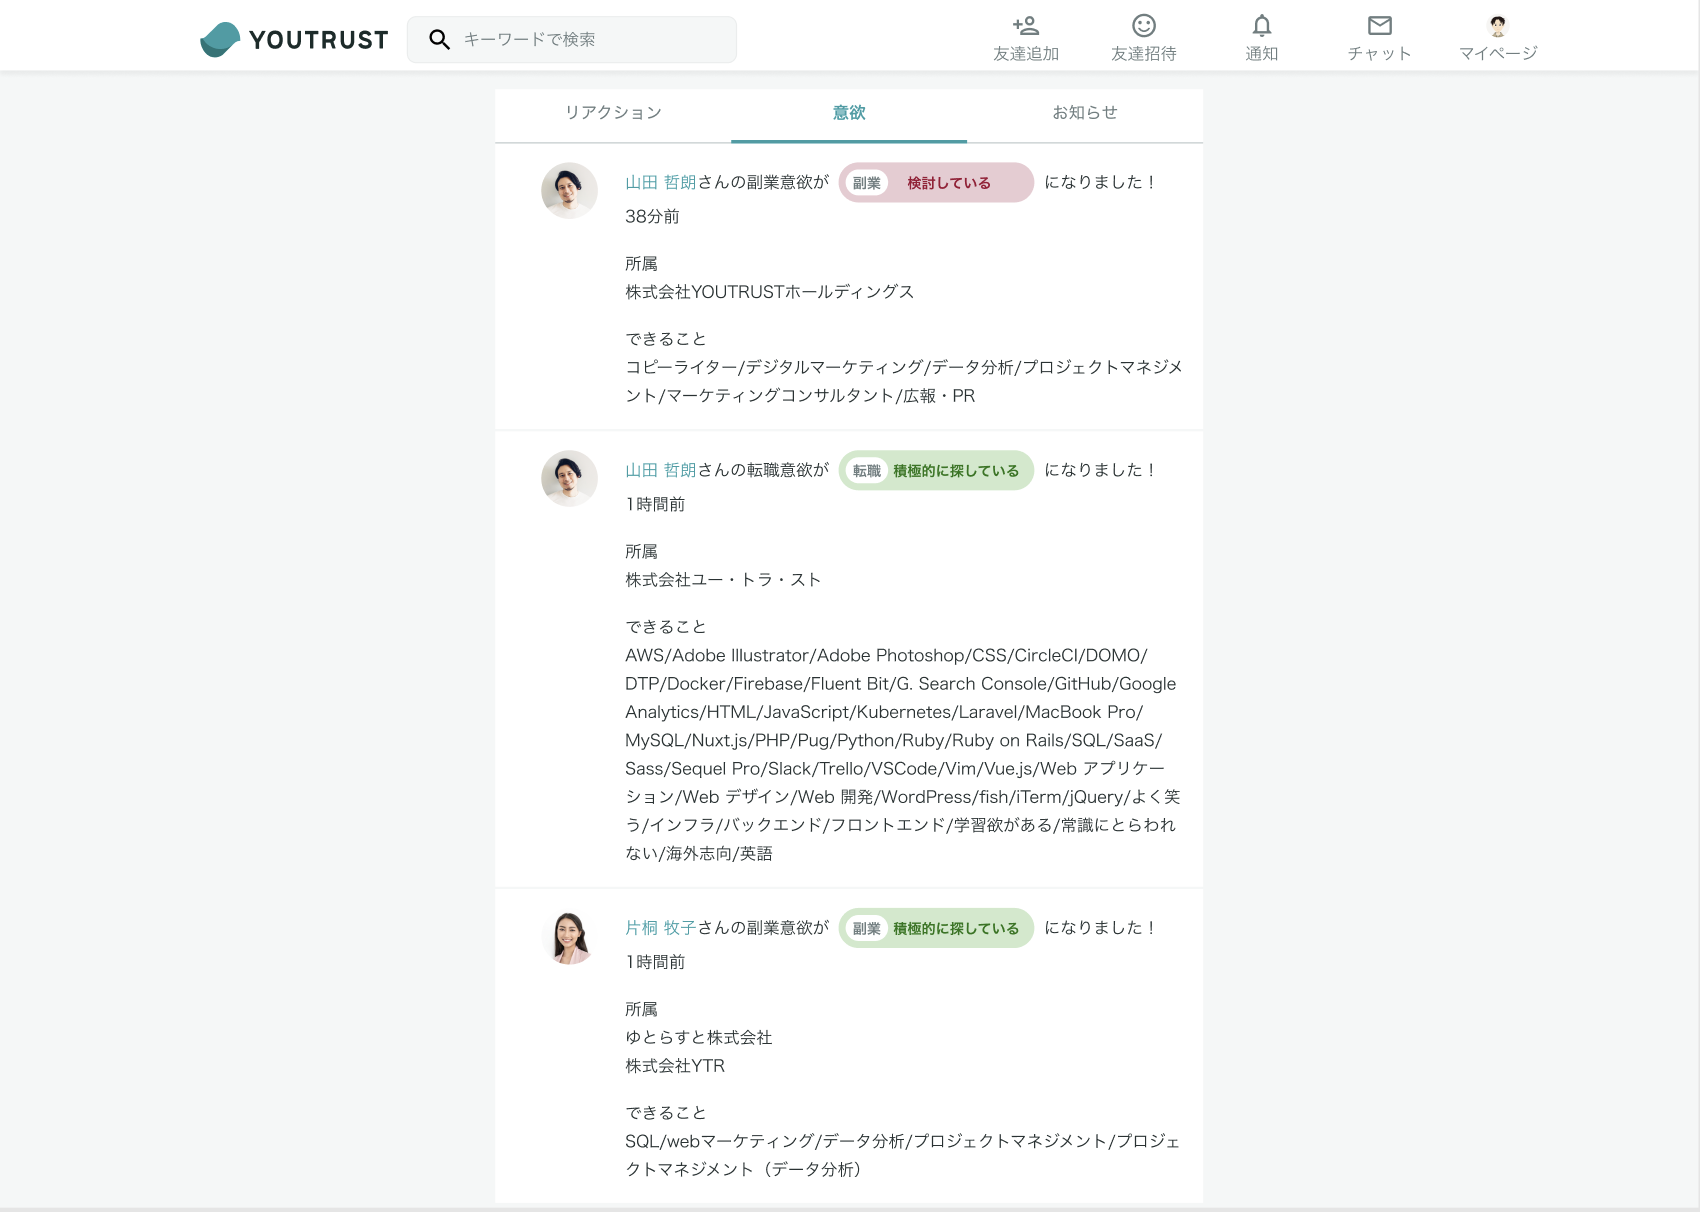Click the YOUTRUST logo

(x=294, y=39)
